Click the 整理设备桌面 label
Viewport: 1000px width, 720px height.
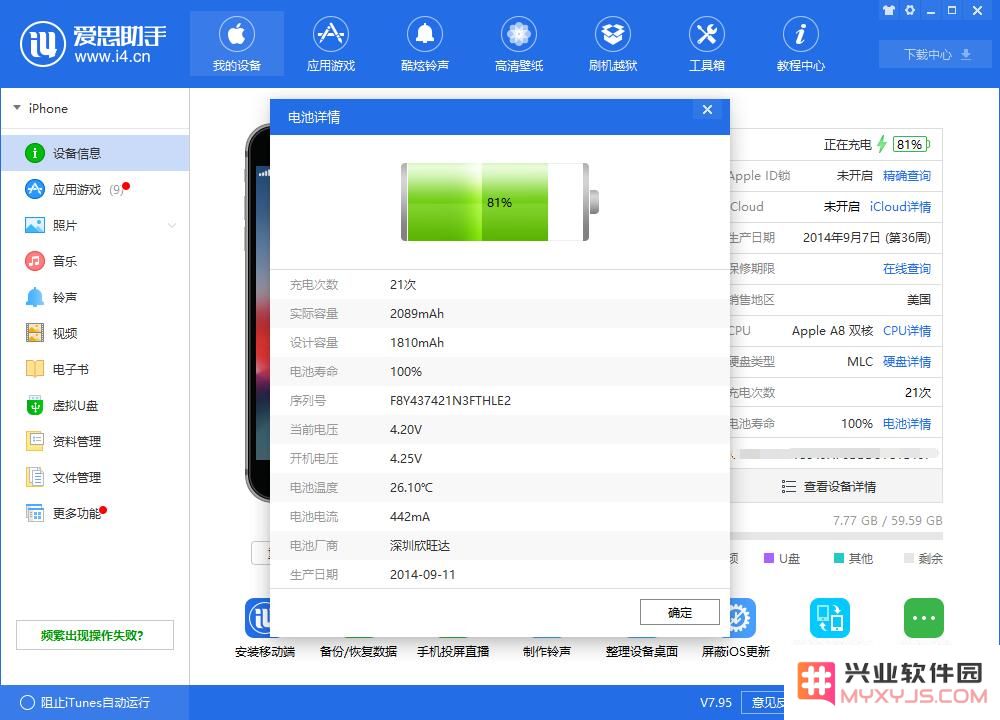[642, 651]
